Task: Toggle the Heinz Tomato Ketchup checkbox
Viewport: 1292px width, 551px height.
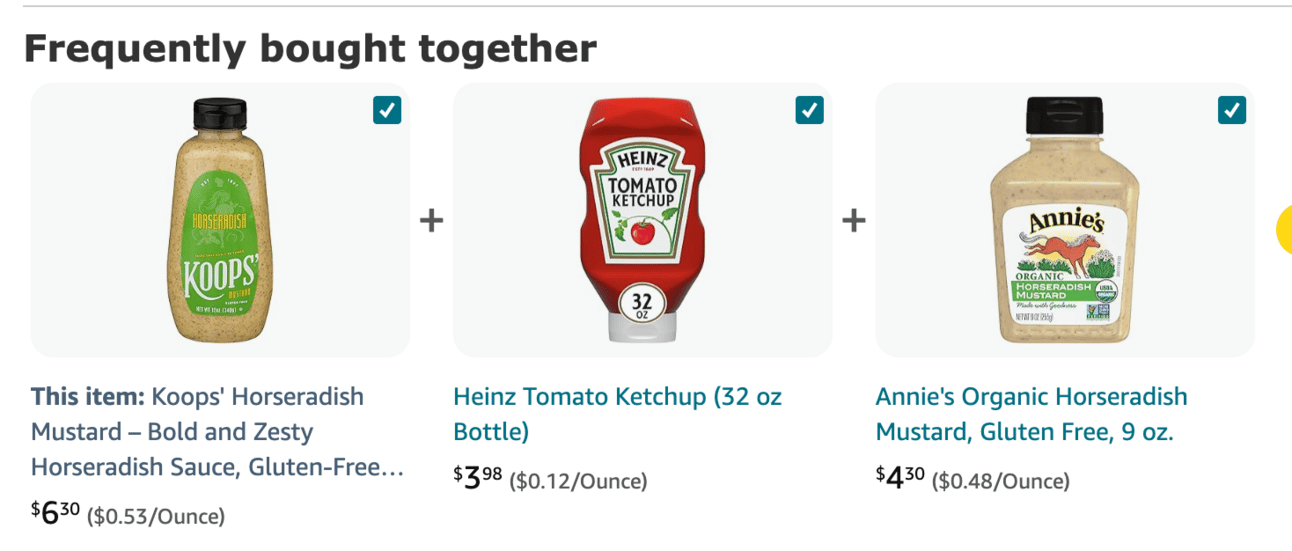Action: click(x=809, y=110)
